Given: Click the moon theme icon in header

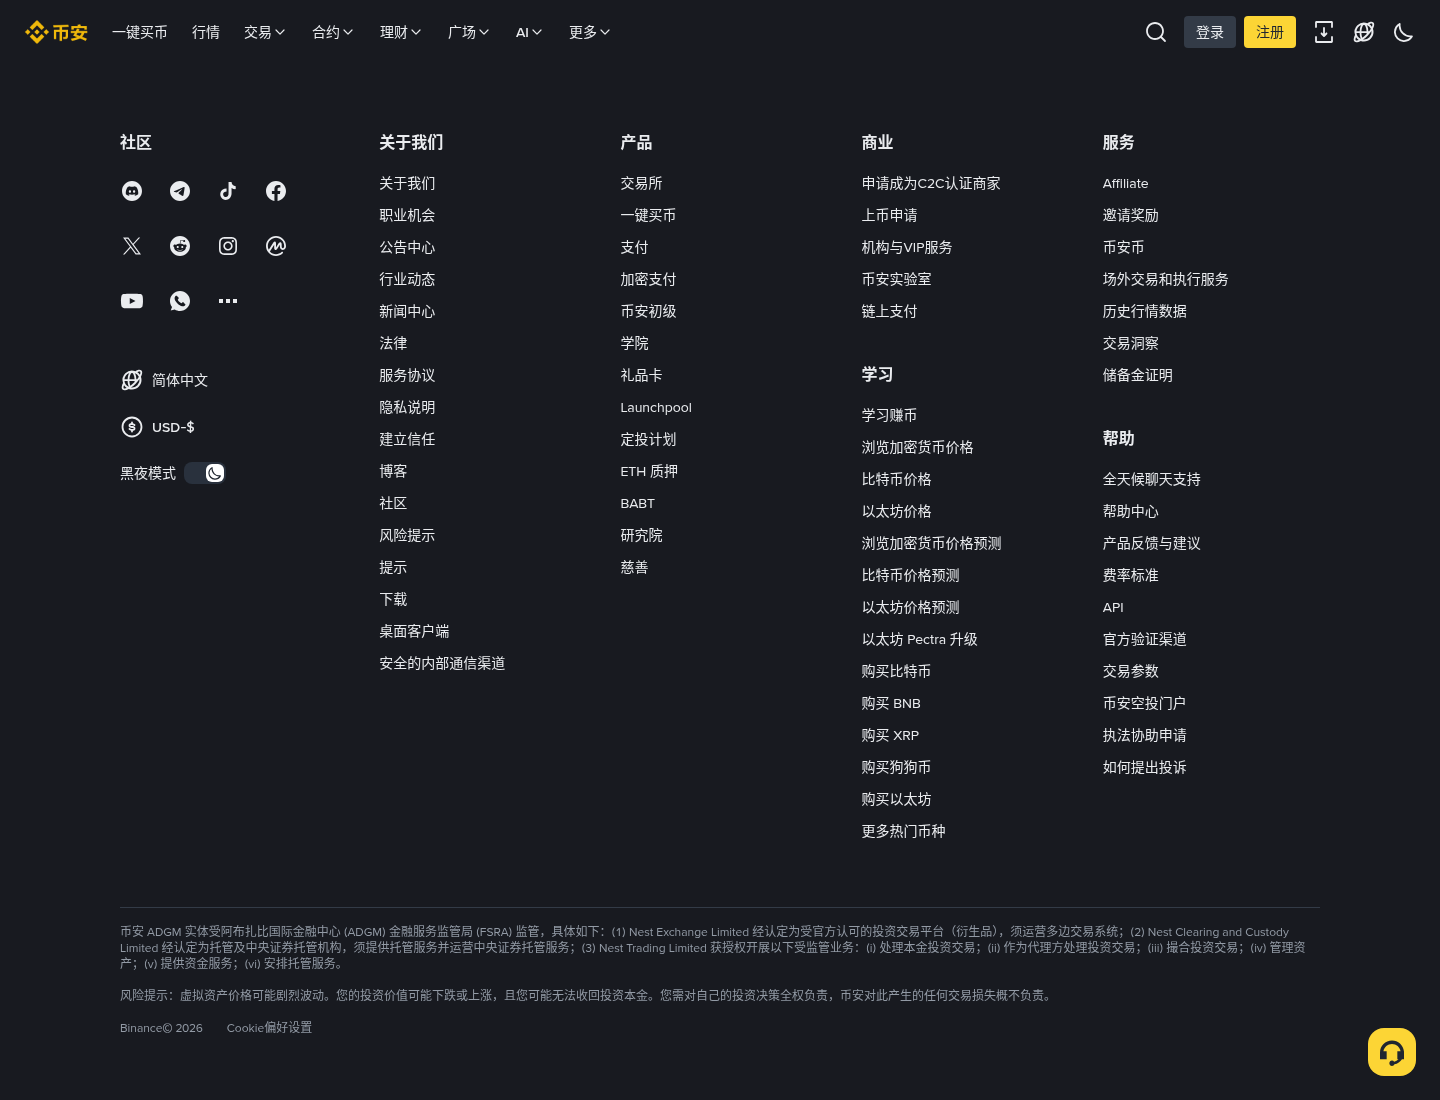Looking at the screenshot, I should [1404, 32].
